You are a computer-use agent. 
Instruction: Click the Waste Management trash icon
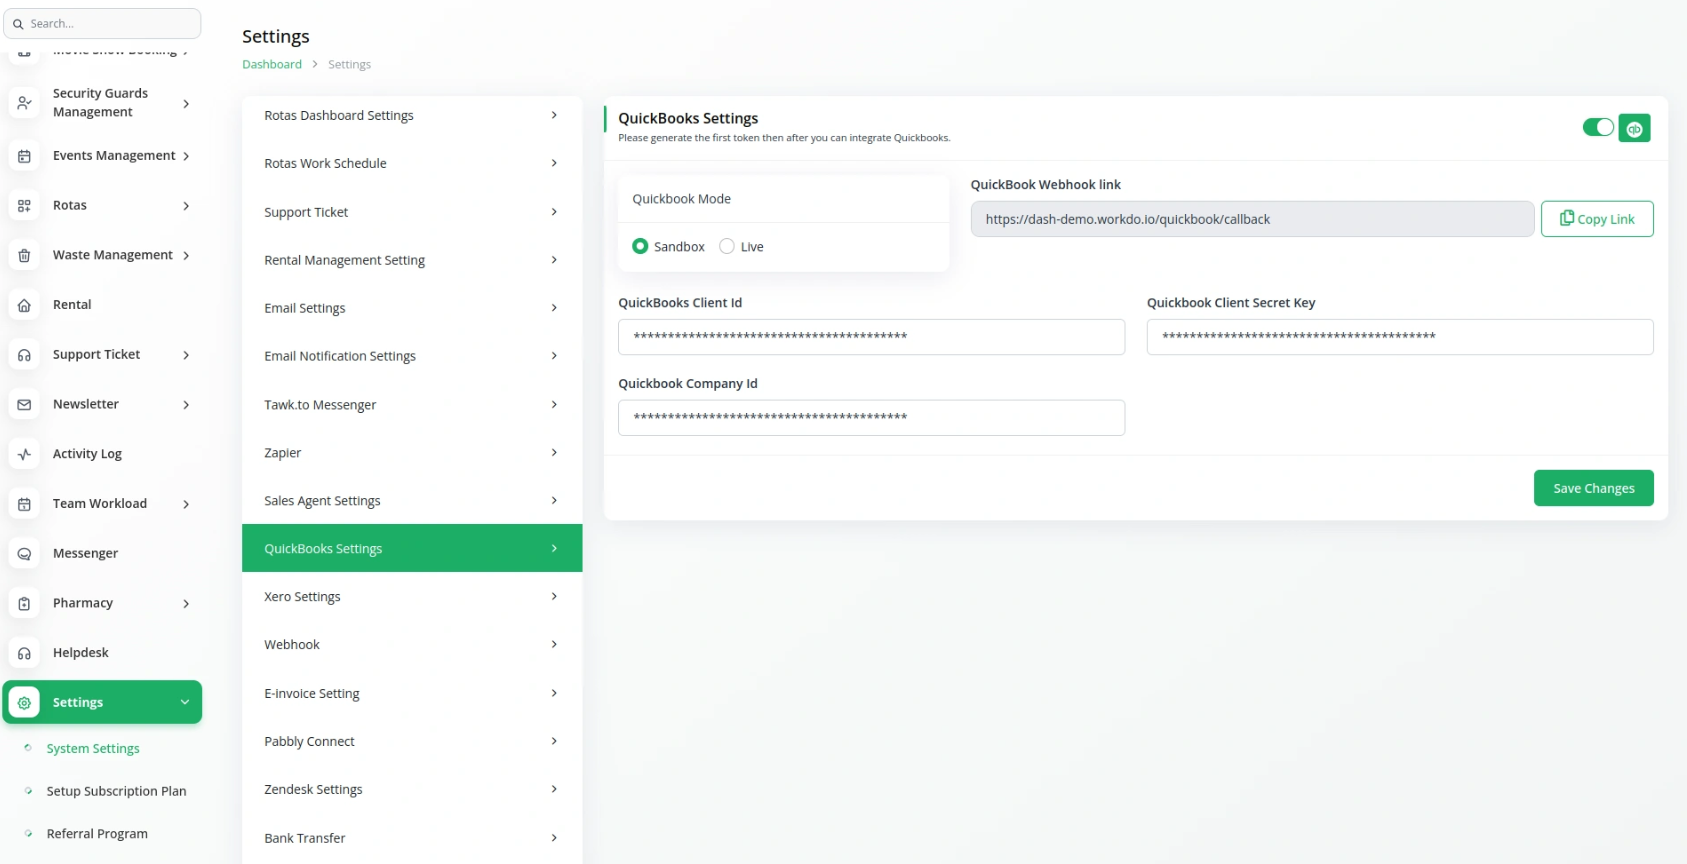[x=24, y=256]
